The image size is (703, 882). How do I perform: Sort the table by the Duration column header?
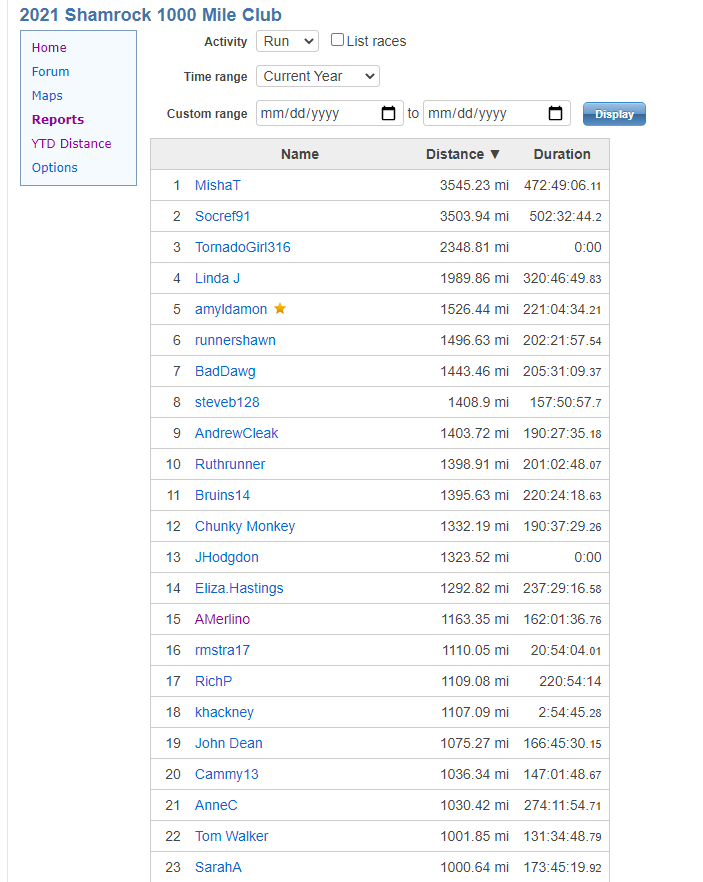[x=562, y=154]
